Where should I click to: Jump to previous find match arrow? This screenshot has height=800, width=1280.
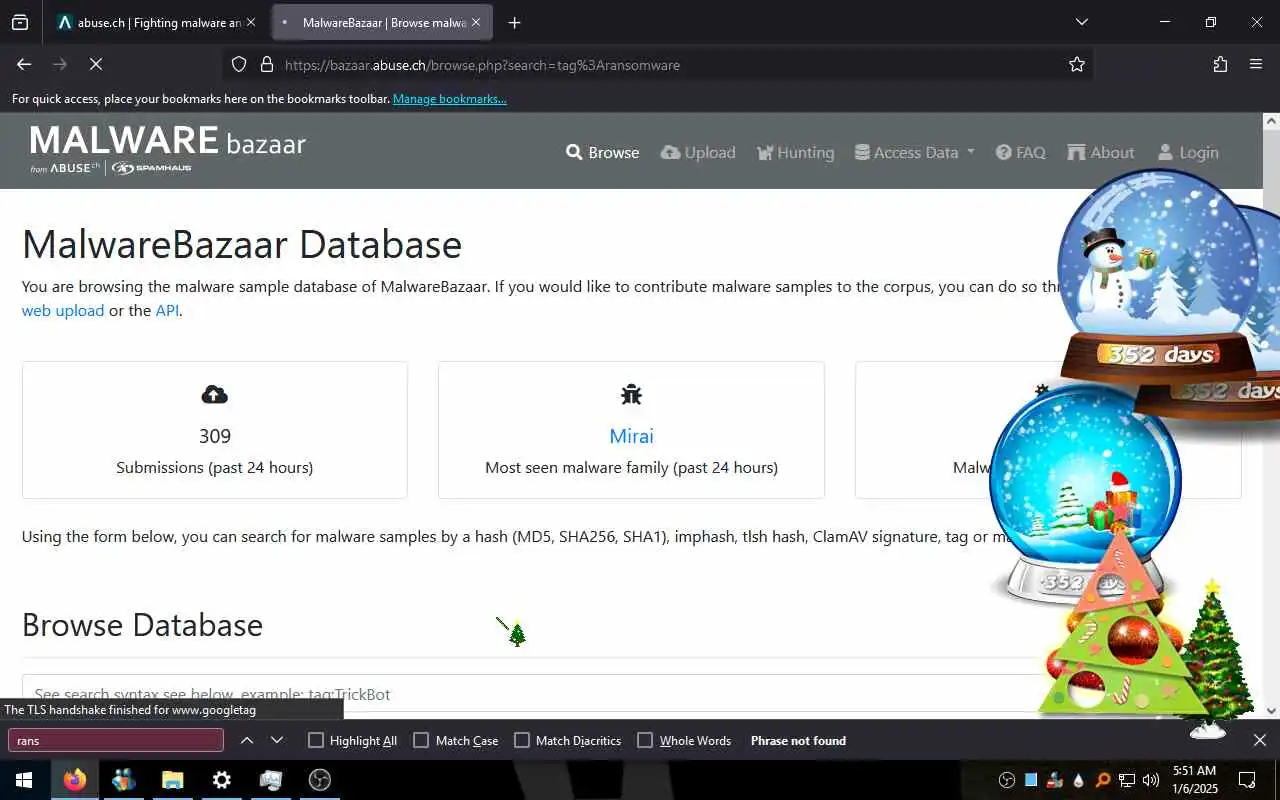tap(247, 740)
